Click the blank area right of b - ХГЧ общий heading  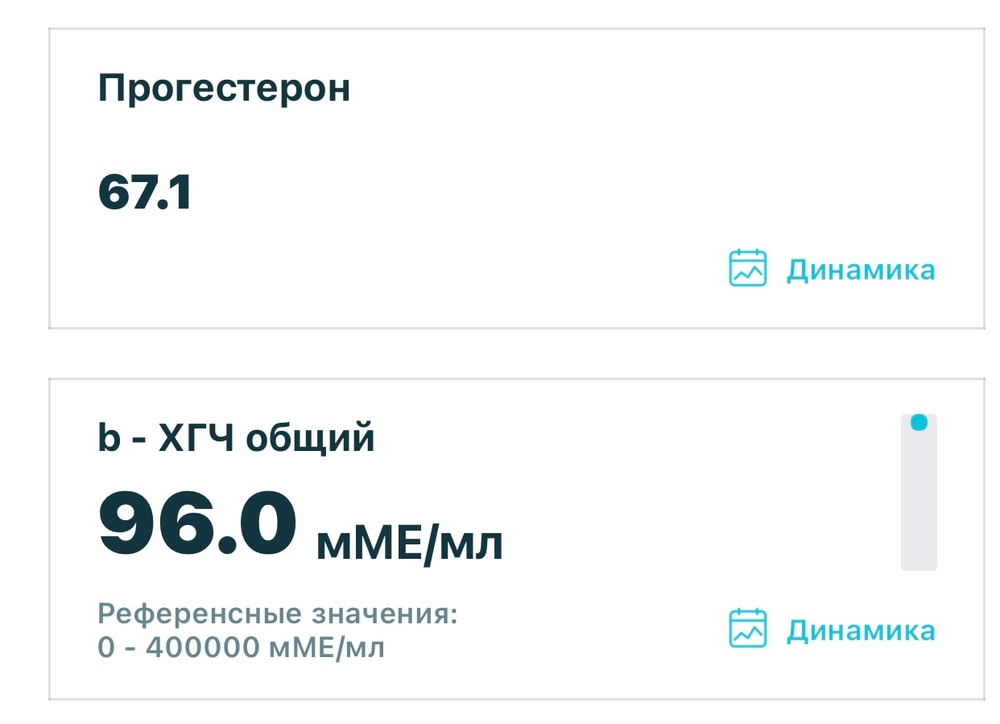[620, 438]
